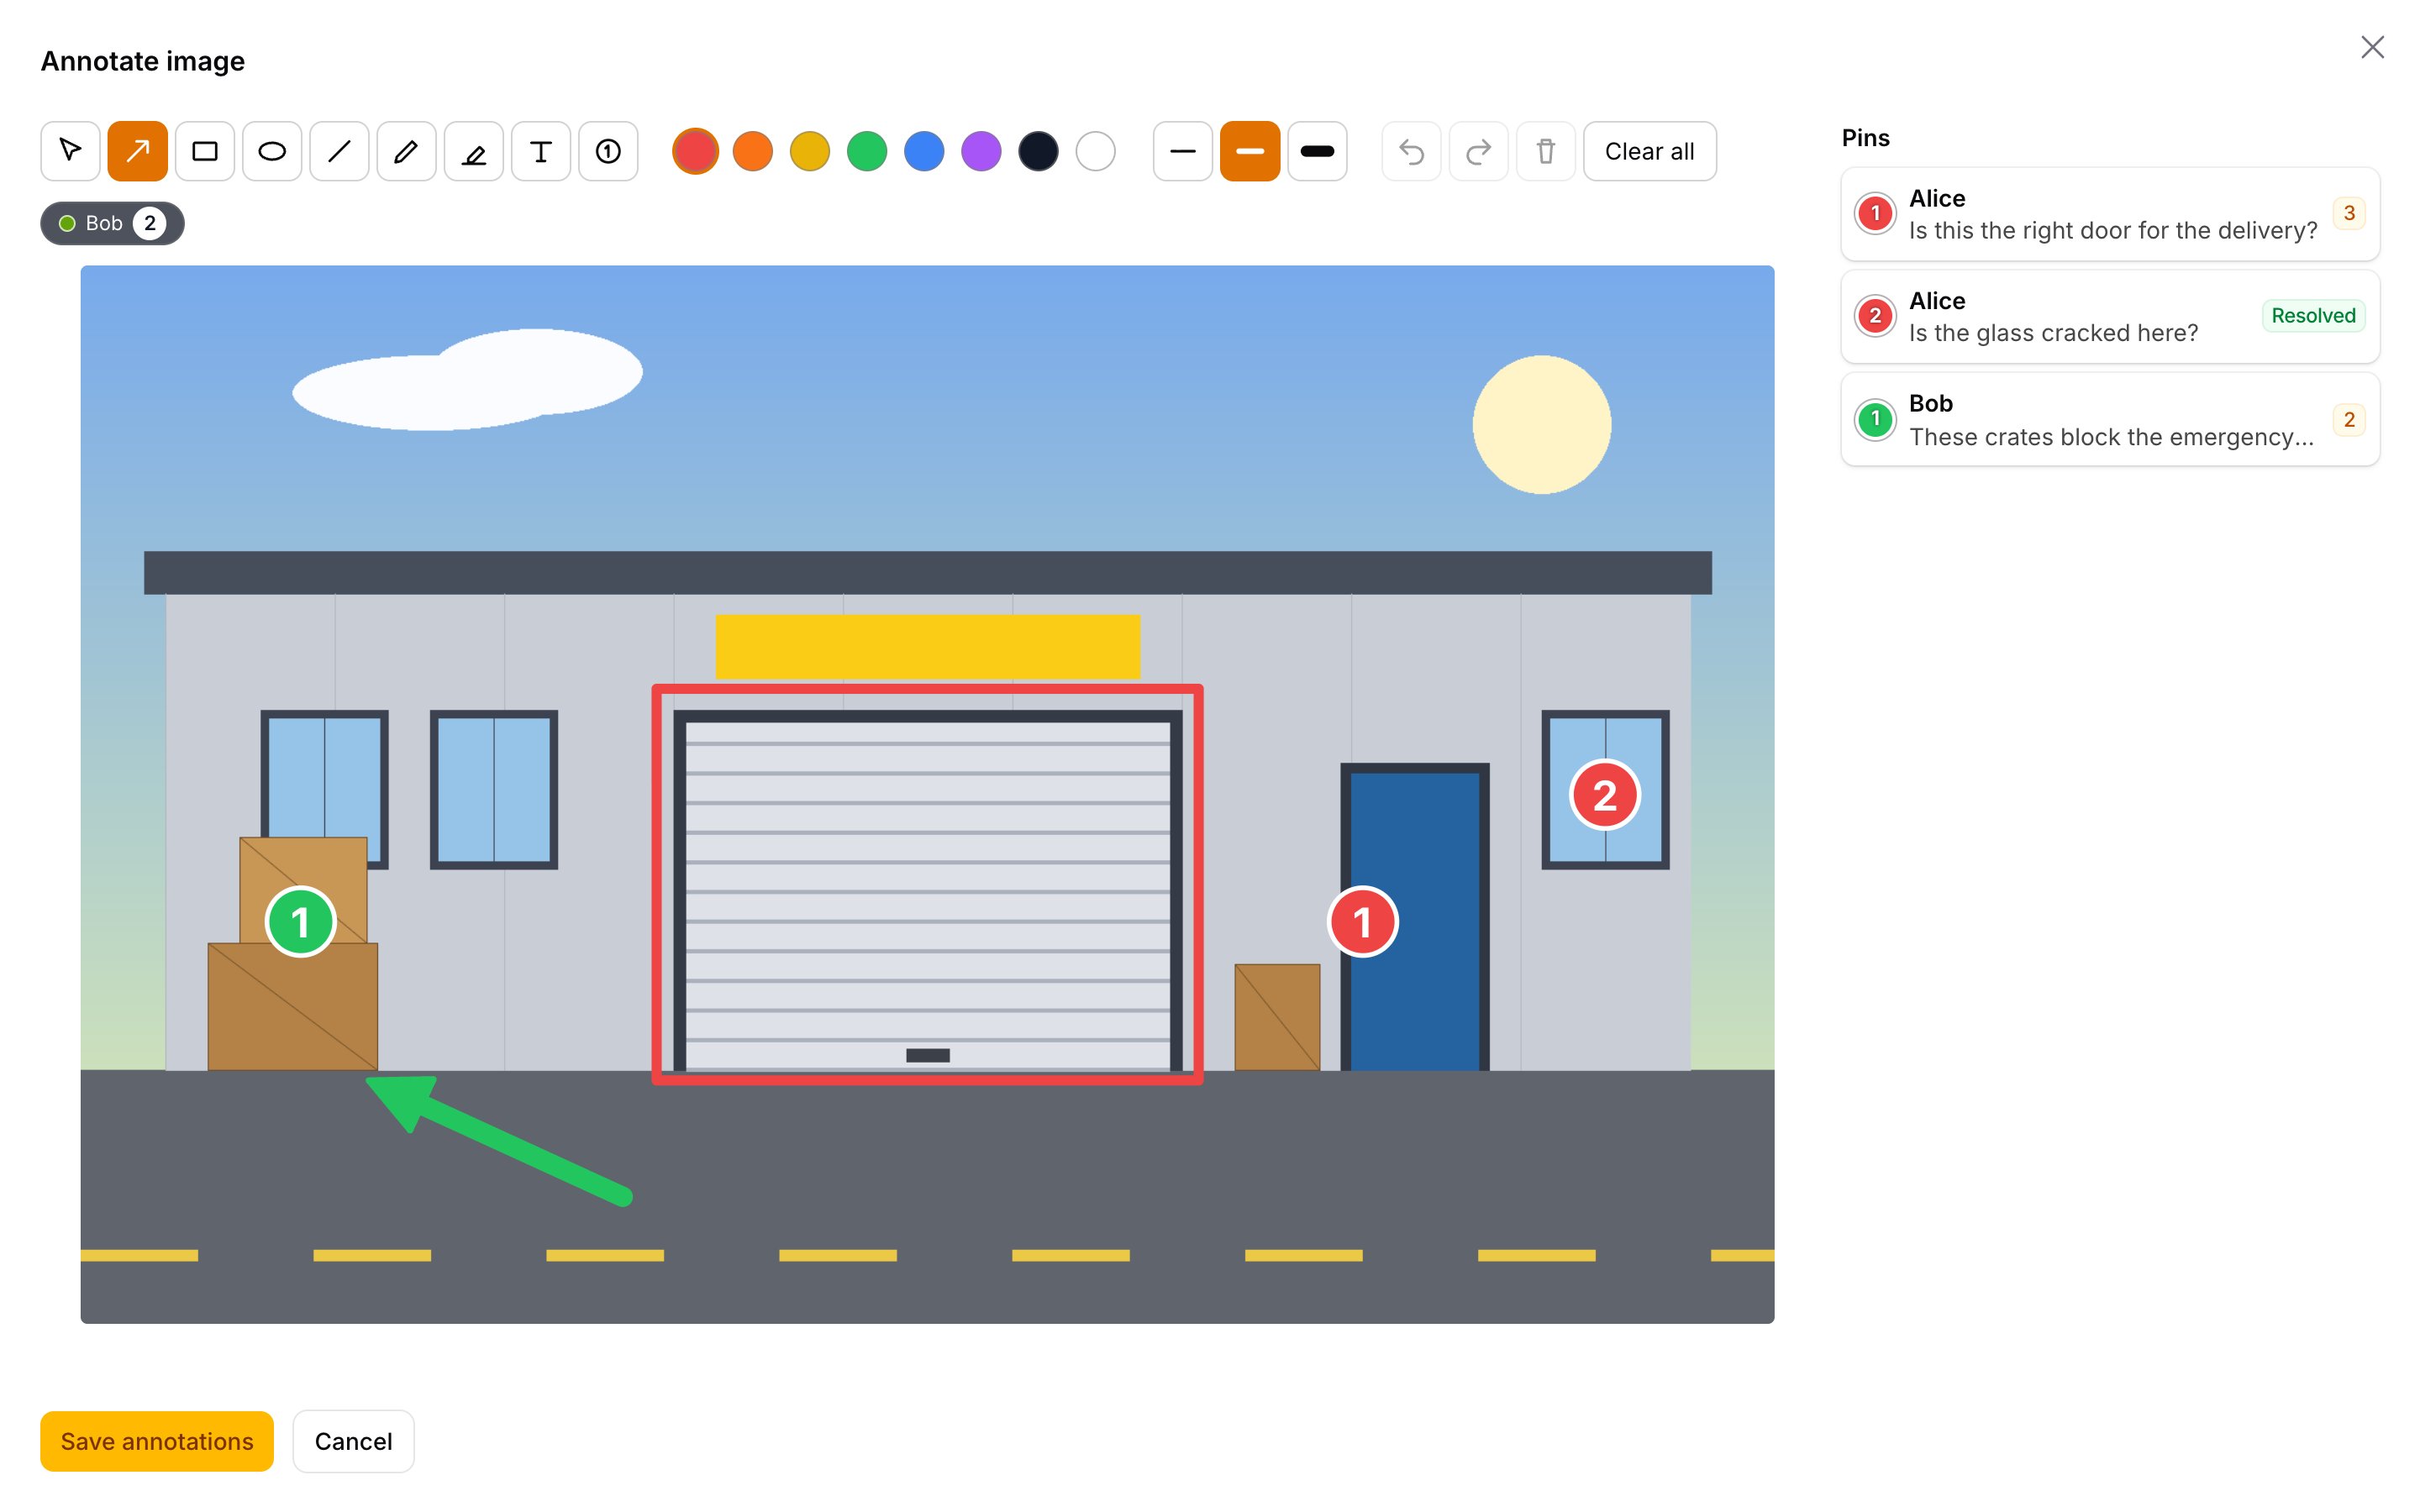Click the Clear all button

point(1650,151)
